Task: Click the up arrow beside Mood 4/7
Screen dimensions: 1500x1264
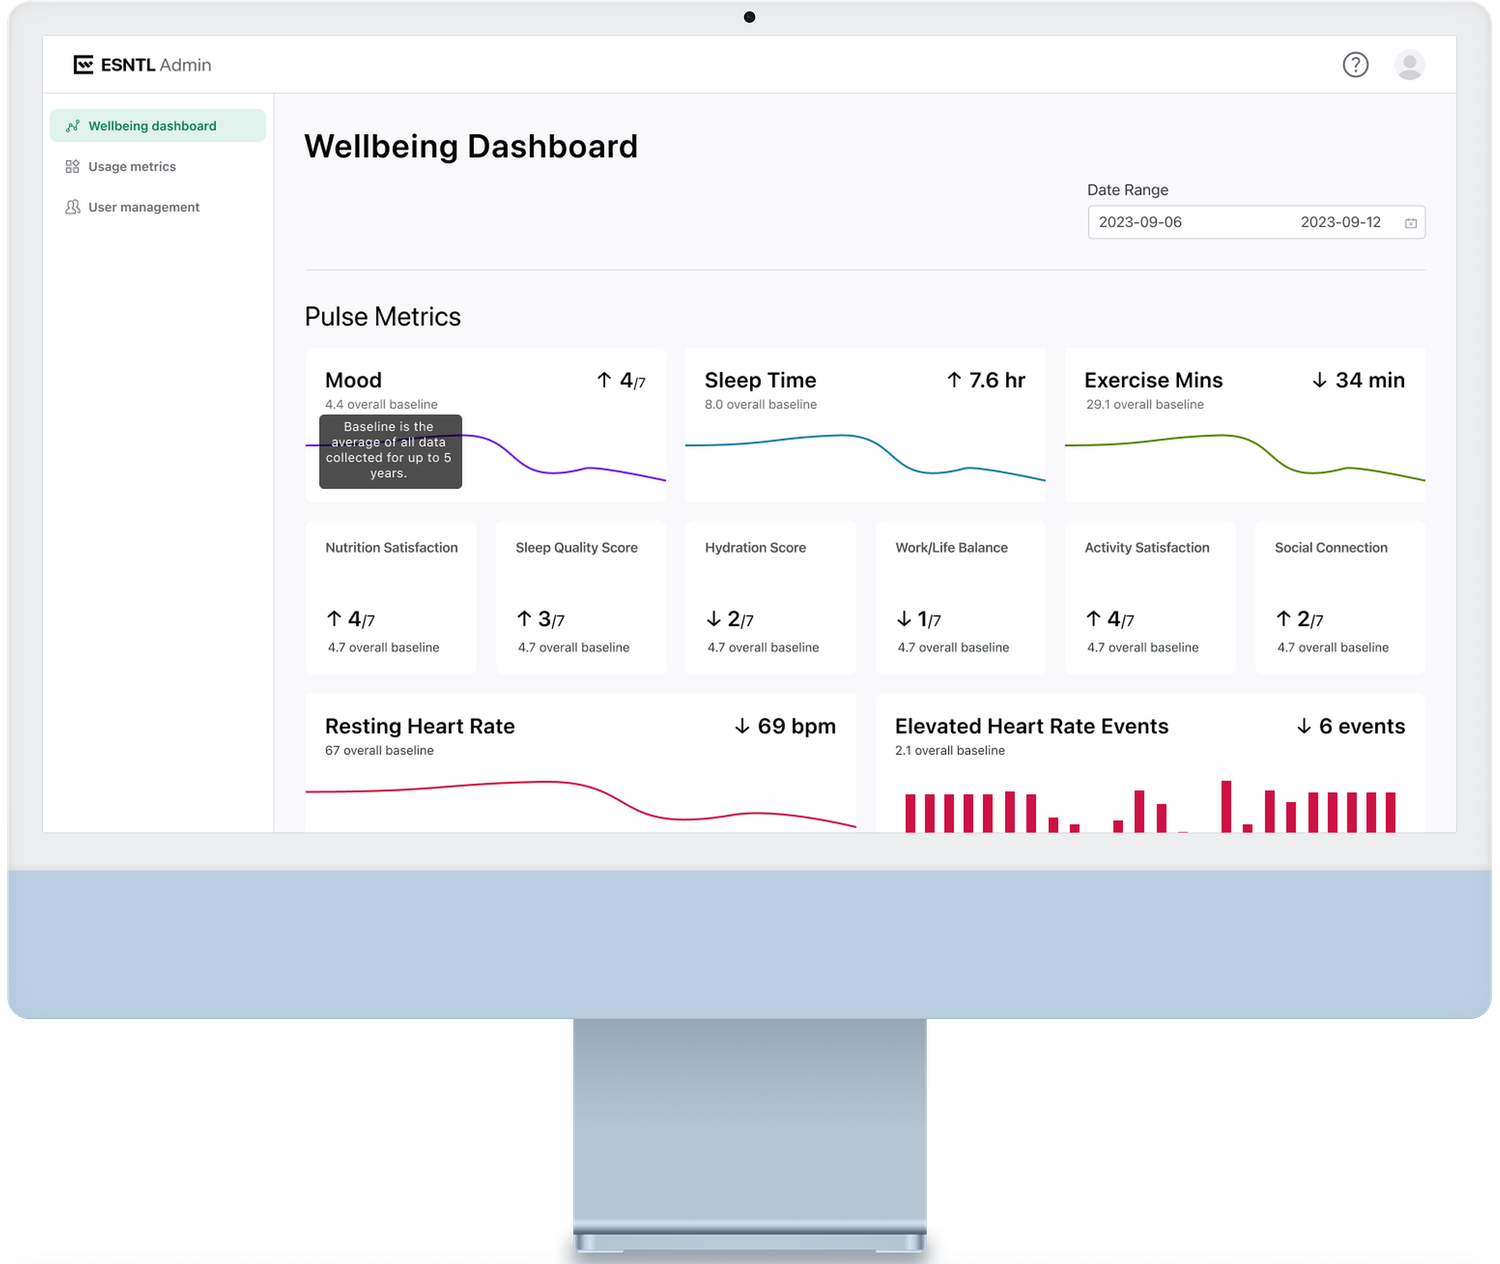Action: point(604,380)
